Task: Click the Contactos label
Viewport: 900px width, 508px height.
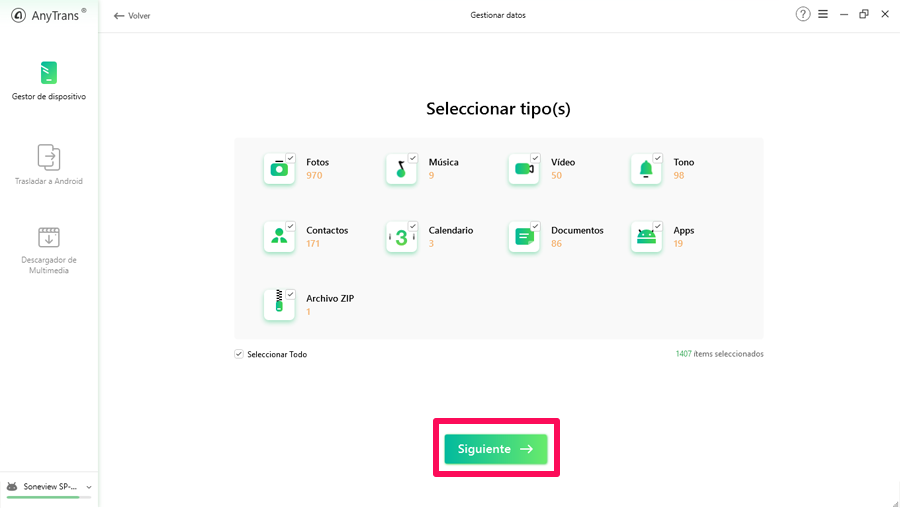Action: coord(327,230)
